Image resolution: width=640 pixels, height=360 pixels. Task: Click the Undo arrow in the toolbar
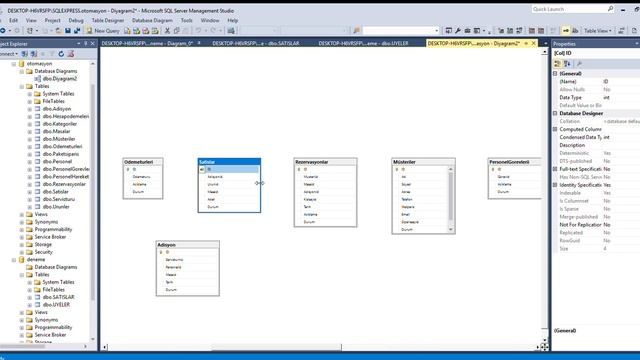click(x=198, y=31)
